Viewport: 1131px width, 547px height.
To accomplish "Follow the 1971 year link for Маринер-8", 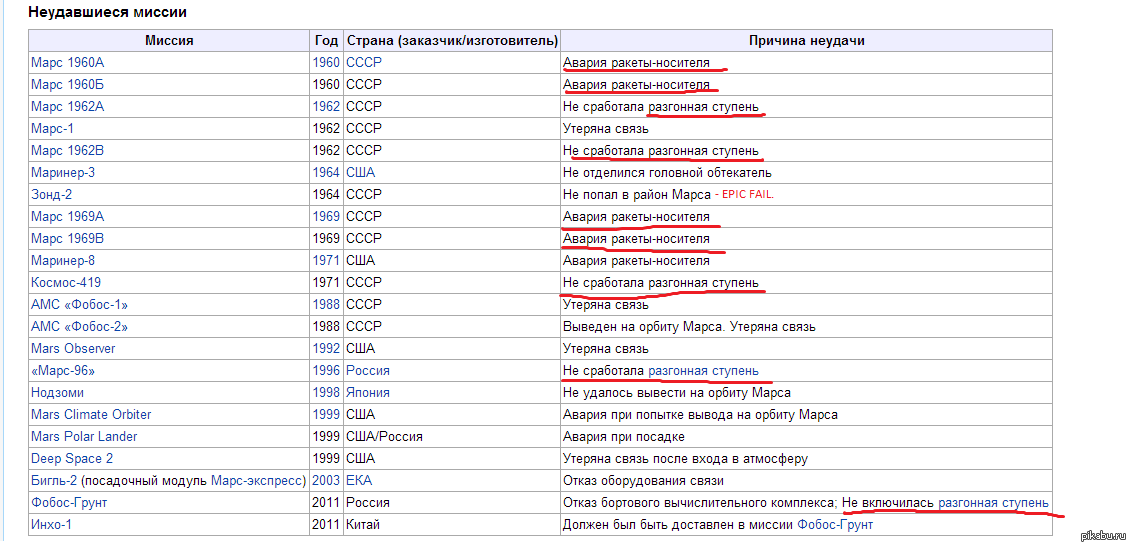I will [x=326, y=261].
